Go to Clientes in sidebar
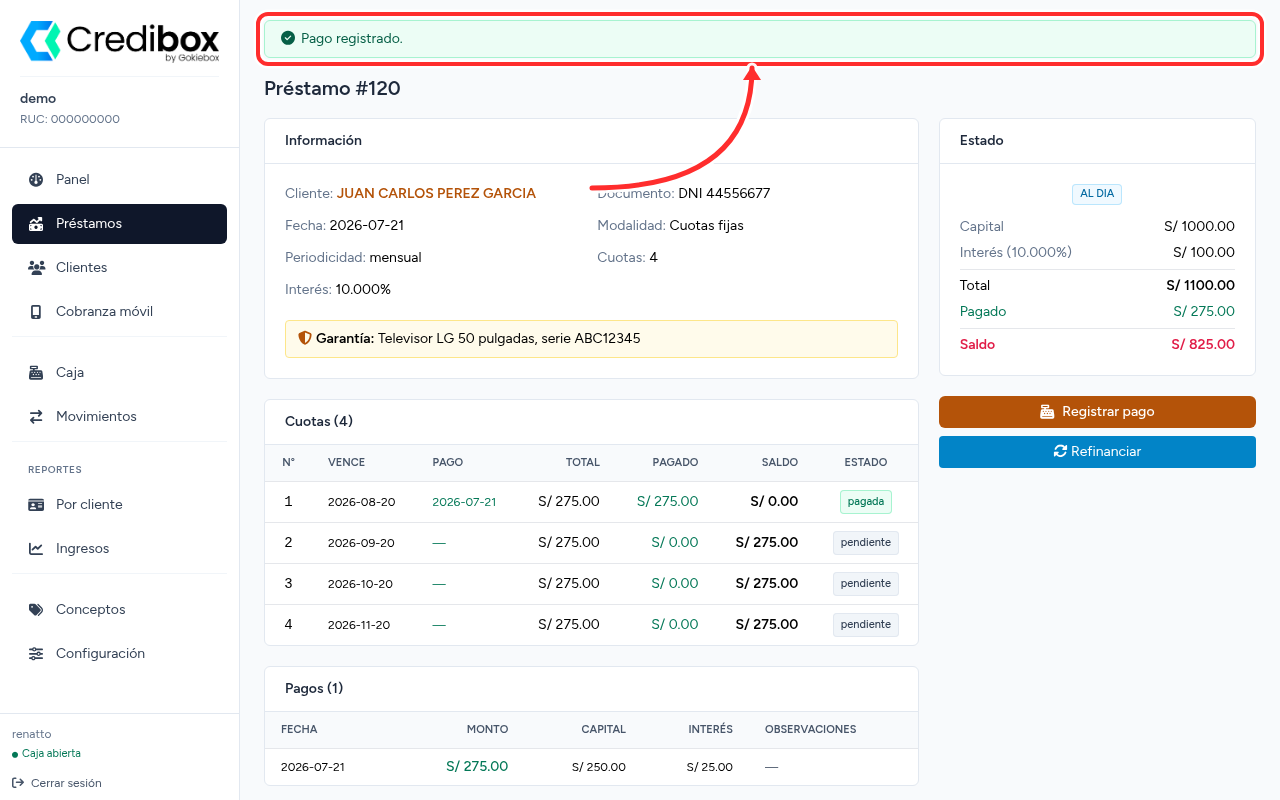The image size is (1280, 800). [x=119, y=268]
